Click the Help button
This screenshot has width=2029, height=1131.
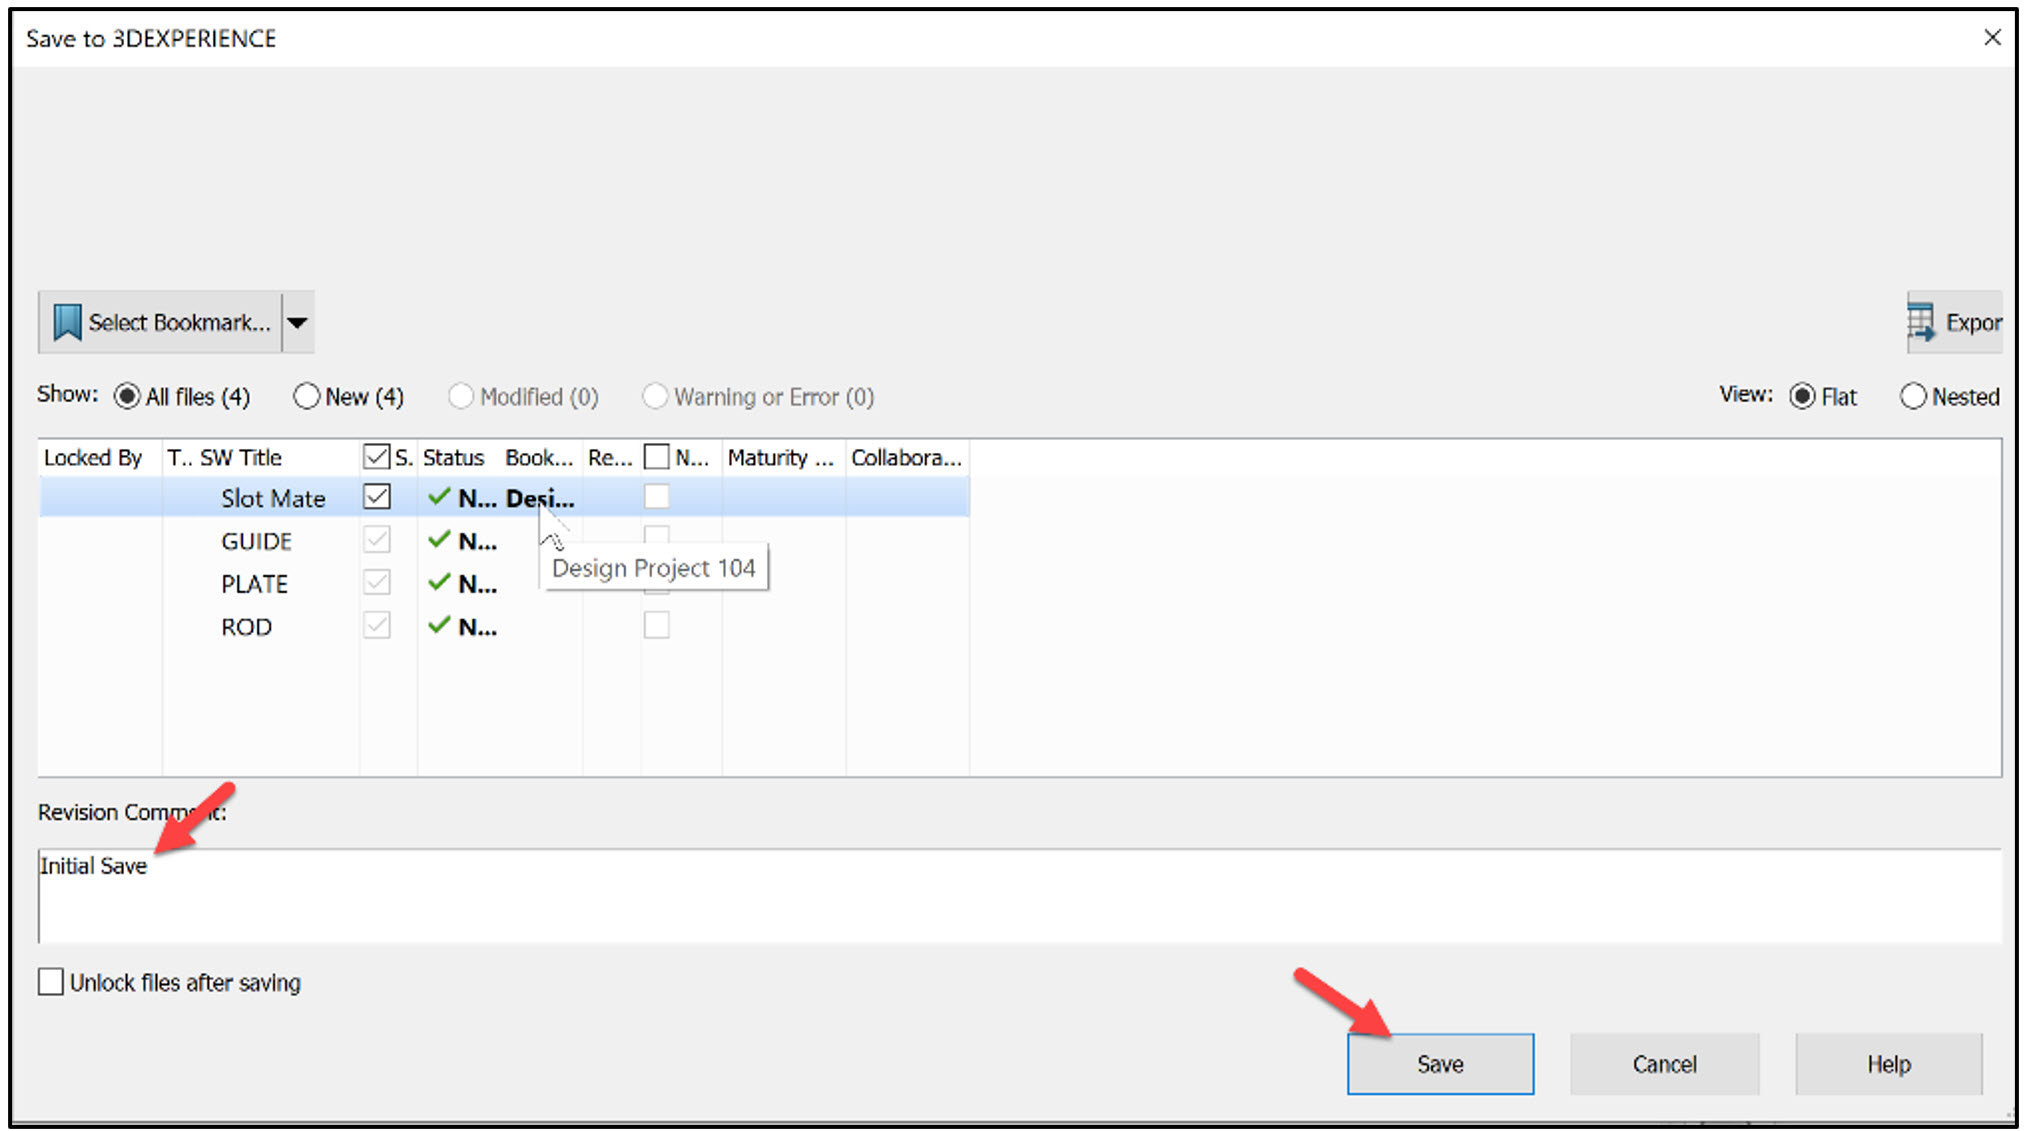(1888, 1063)
